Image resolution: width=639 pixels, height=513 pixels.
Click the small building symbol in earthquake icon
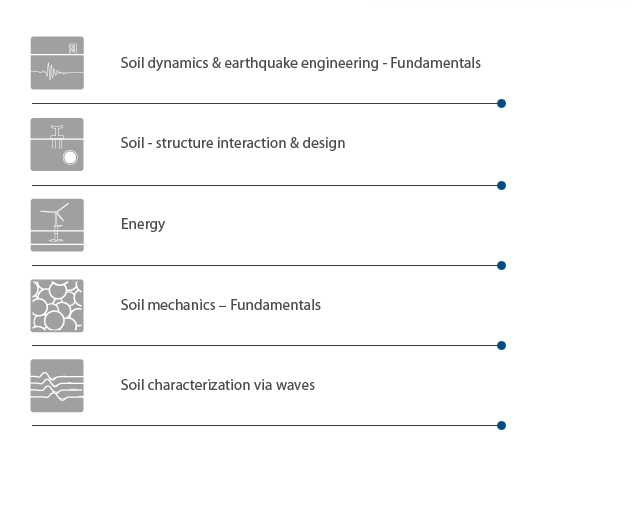tap(73, 48)
